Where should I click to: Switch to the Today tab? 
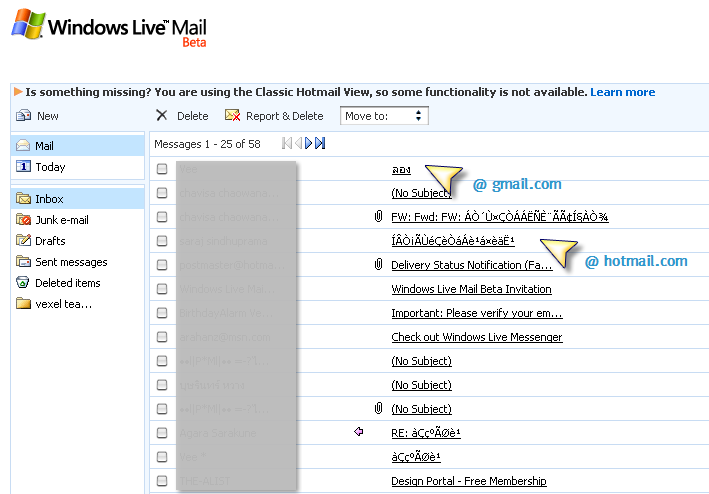[50, 167]
